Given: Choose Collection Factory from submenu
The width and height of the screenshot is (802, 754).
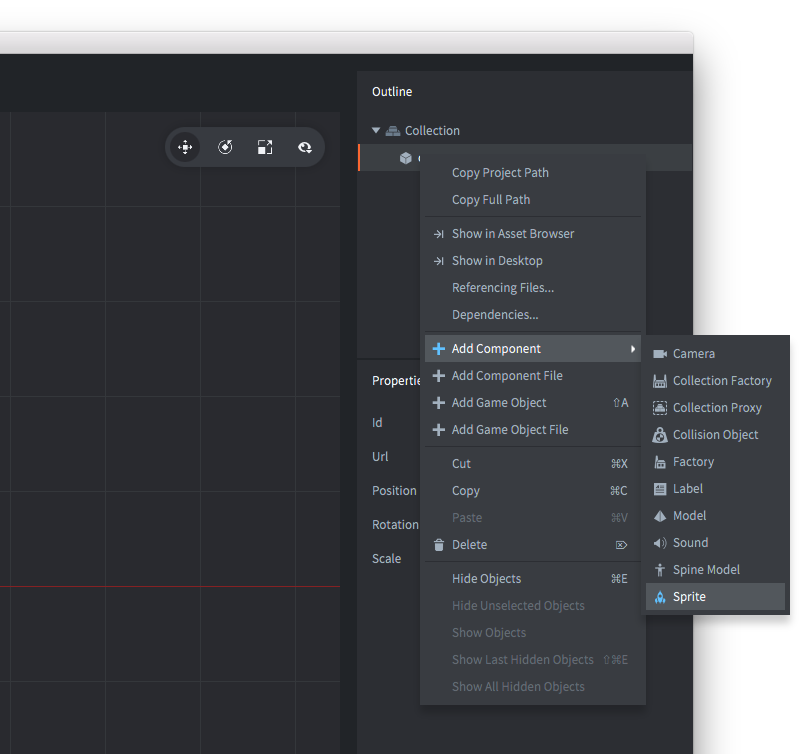Looking at the screenshot, I should pos(721,381).
